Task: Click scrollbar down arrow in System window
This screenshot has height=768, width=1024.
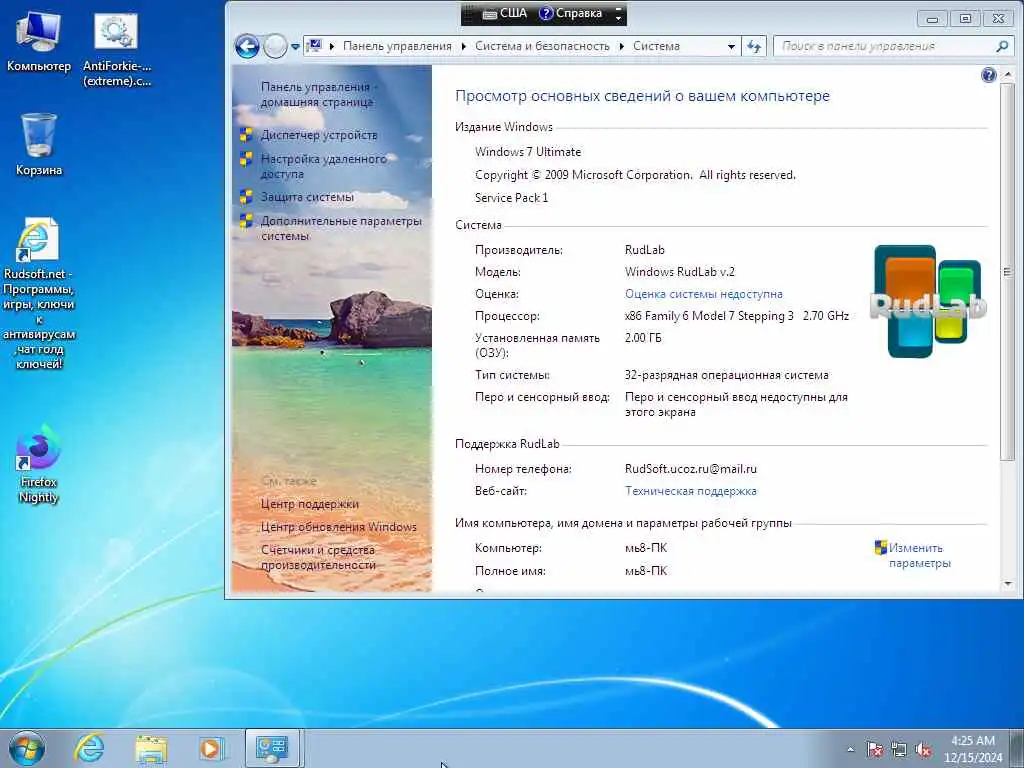Action: [x=1006, y=584]
